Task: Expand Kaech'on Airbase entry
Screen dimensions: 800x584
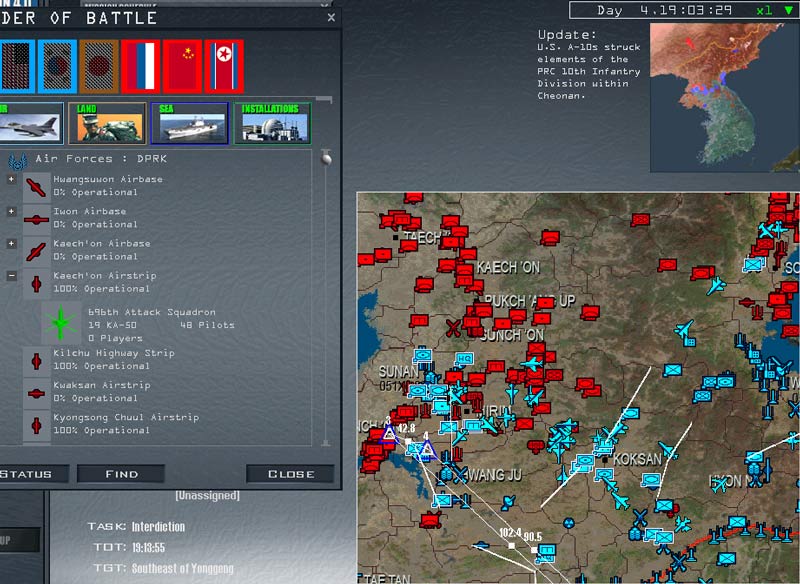Action: coord(11,244)
